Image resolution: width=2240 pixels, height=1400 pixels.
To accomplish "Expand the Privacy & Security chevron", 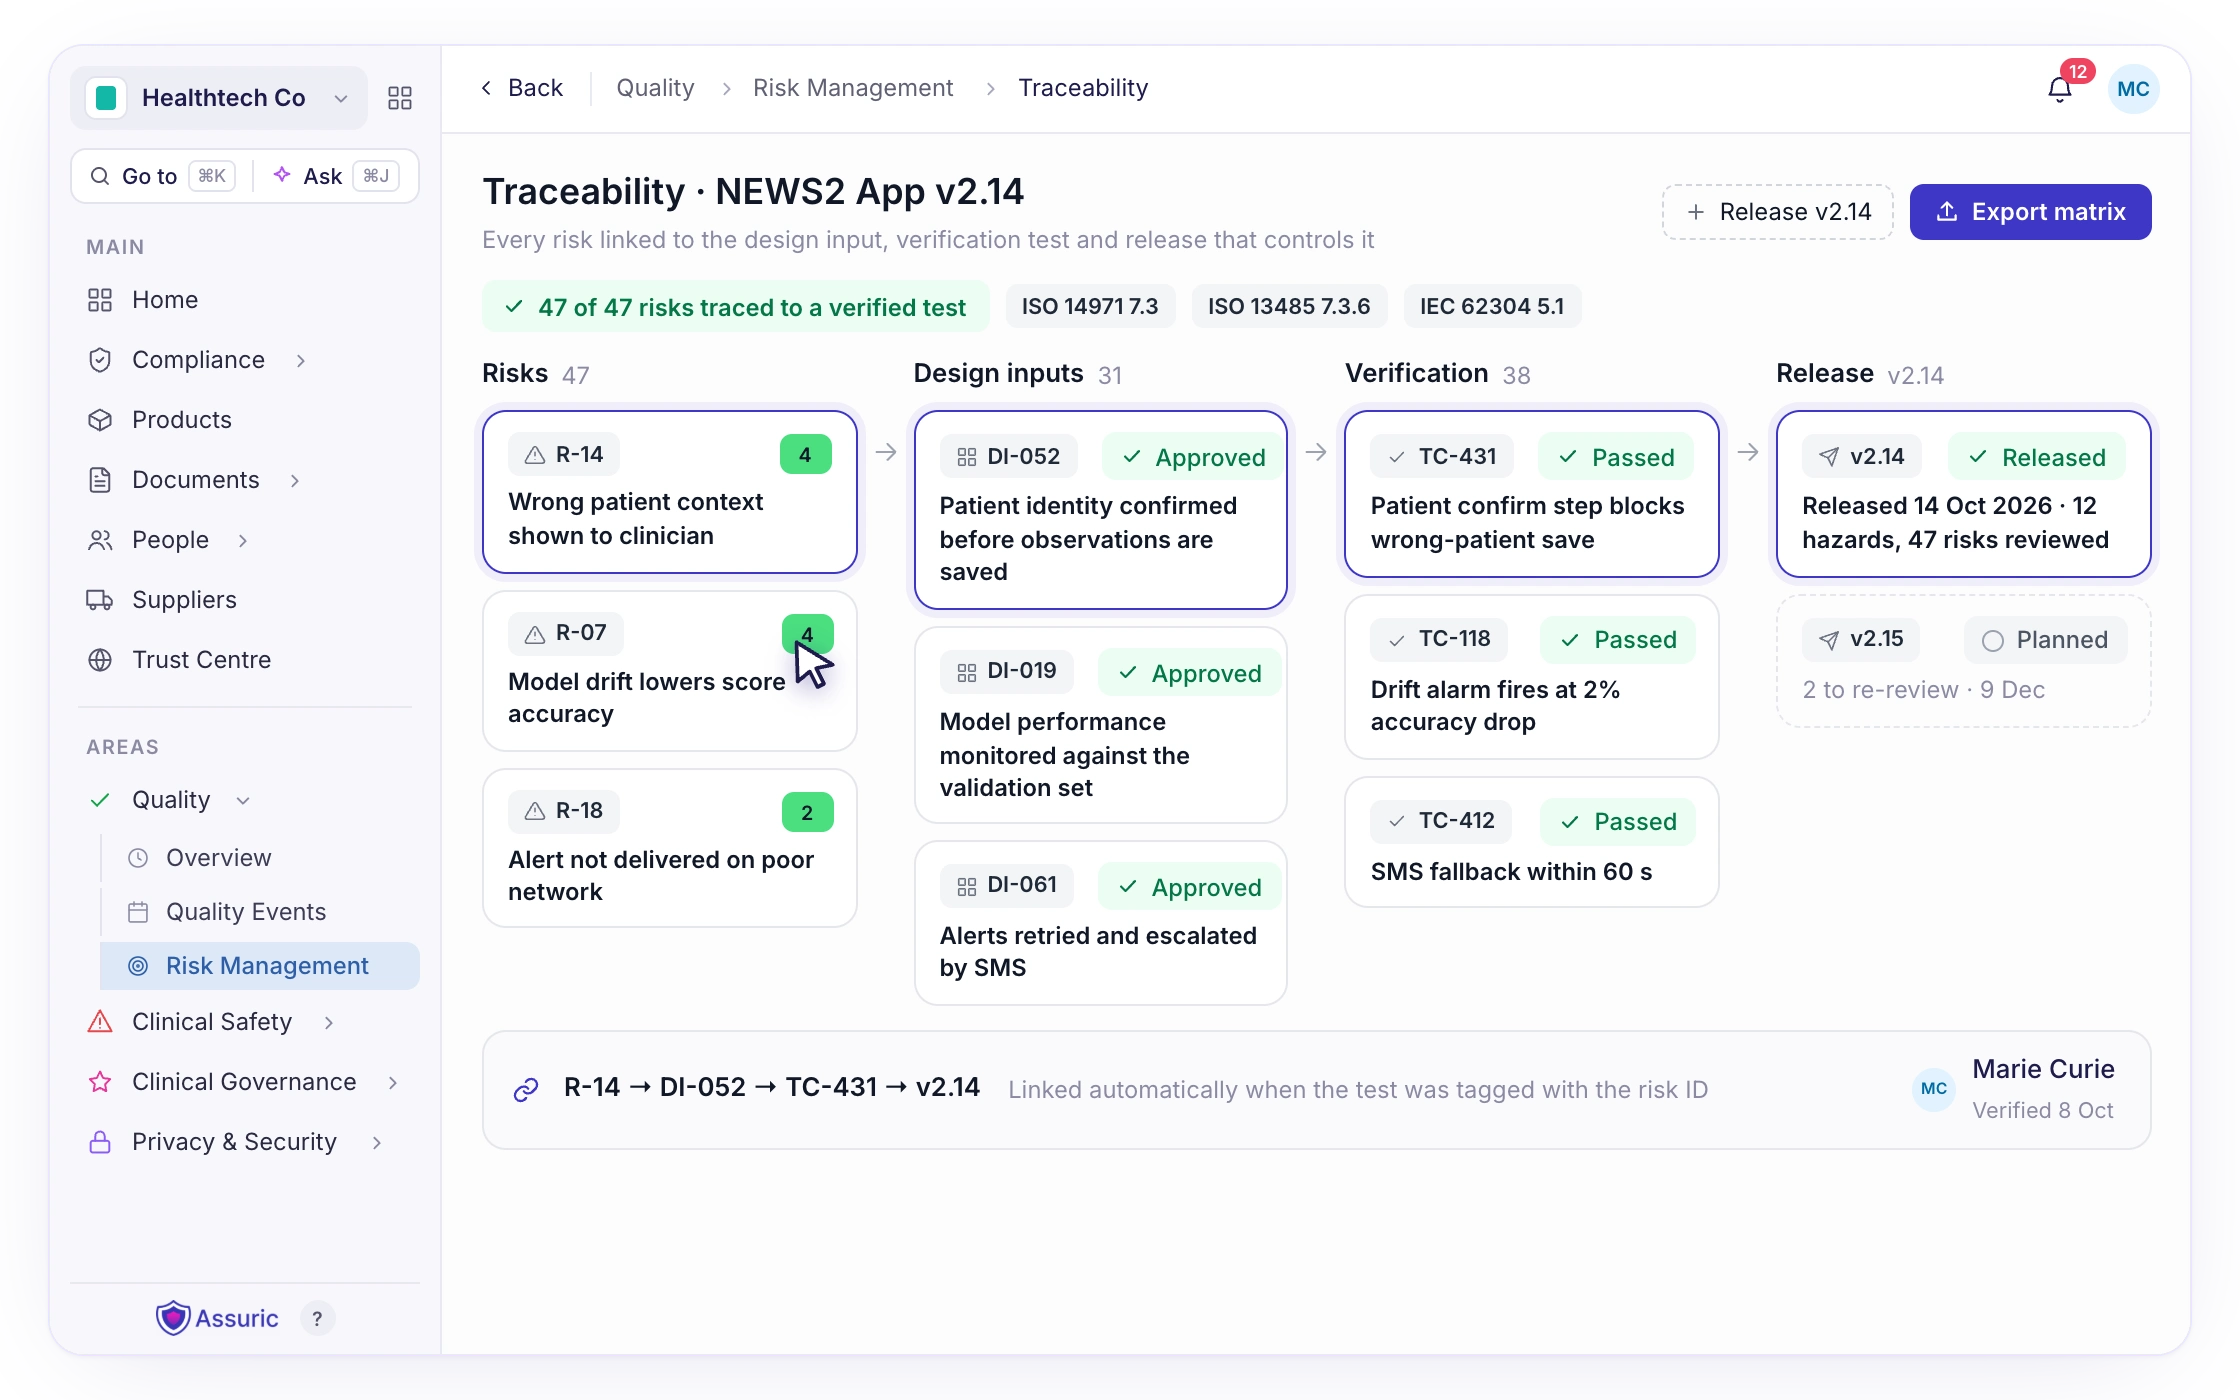I will [x=377, y=1142].
